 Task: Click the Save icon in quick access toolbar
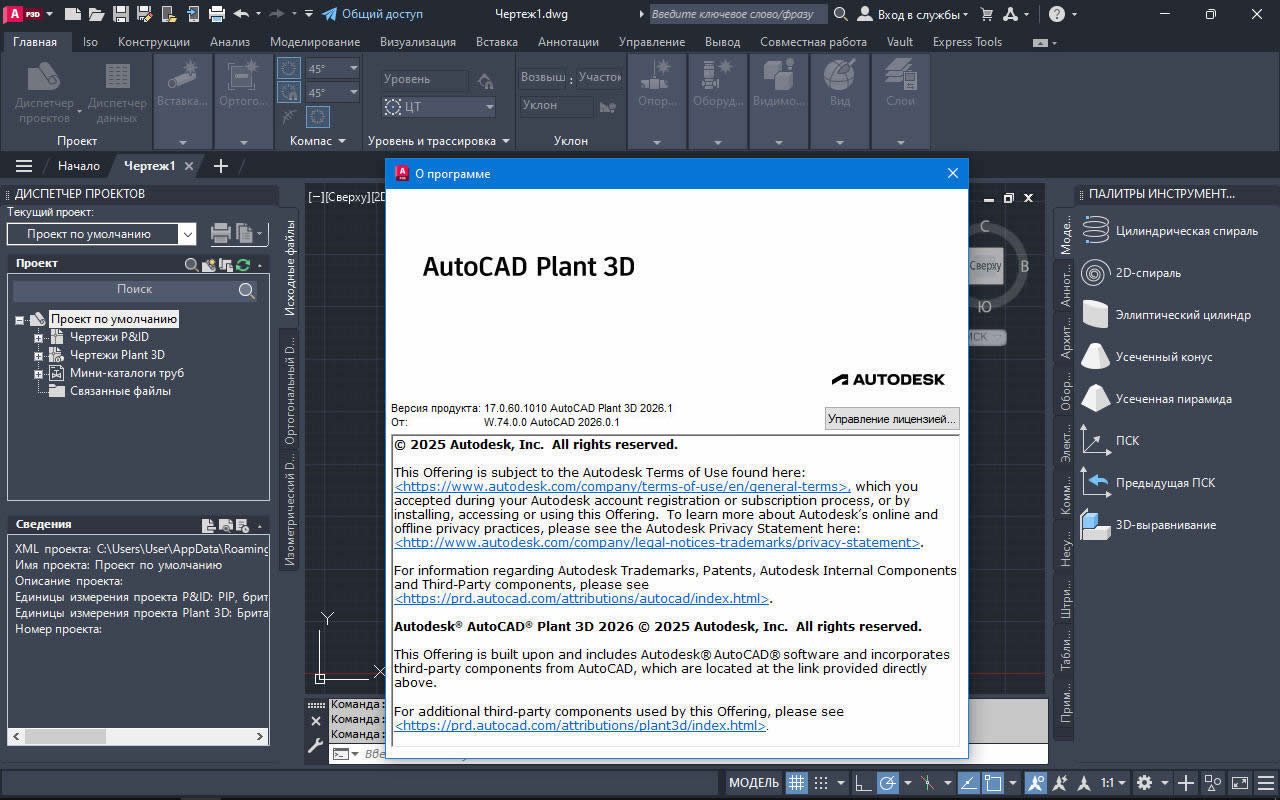tap(120, 14)
